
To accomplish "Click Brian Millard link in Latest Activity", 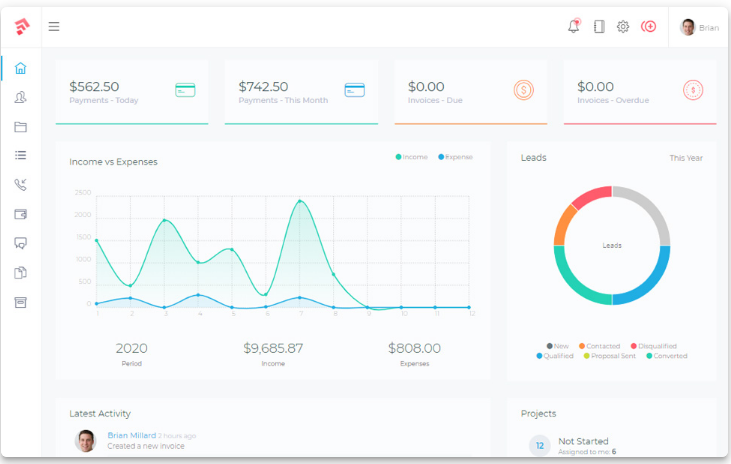I will pyautogui.click(x=131, y=435).
